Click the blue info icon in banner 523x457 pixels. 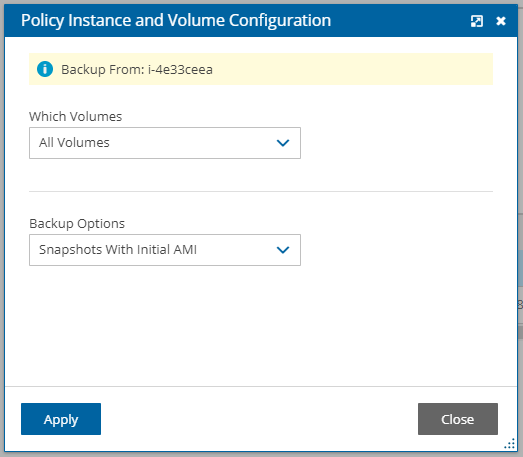click(x=45, y=69)
